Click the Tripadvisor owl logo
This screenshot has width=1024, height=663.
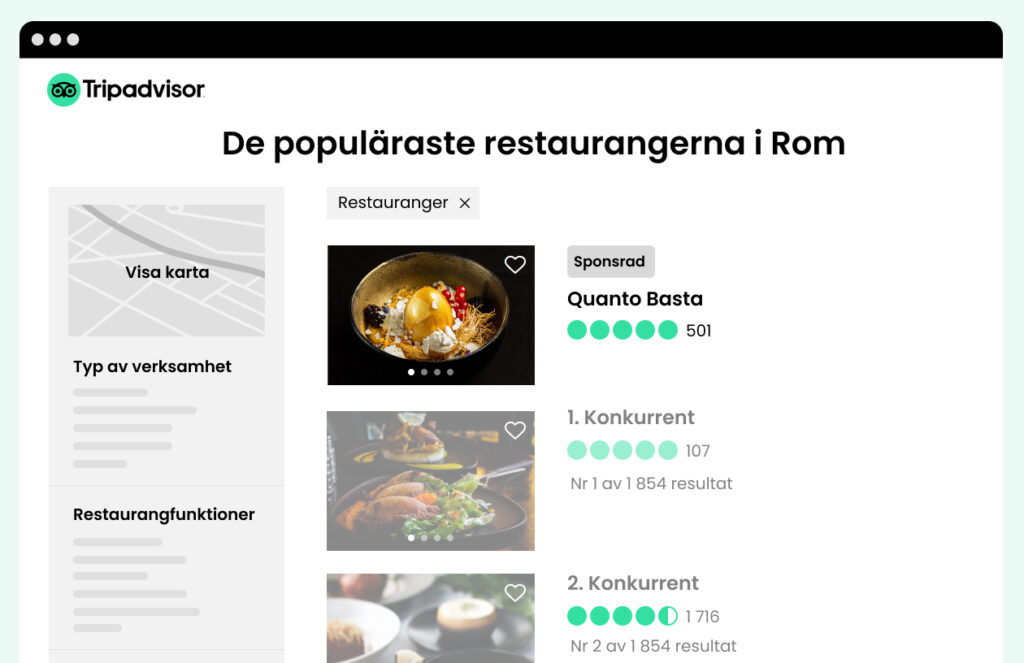pos(63,89)
